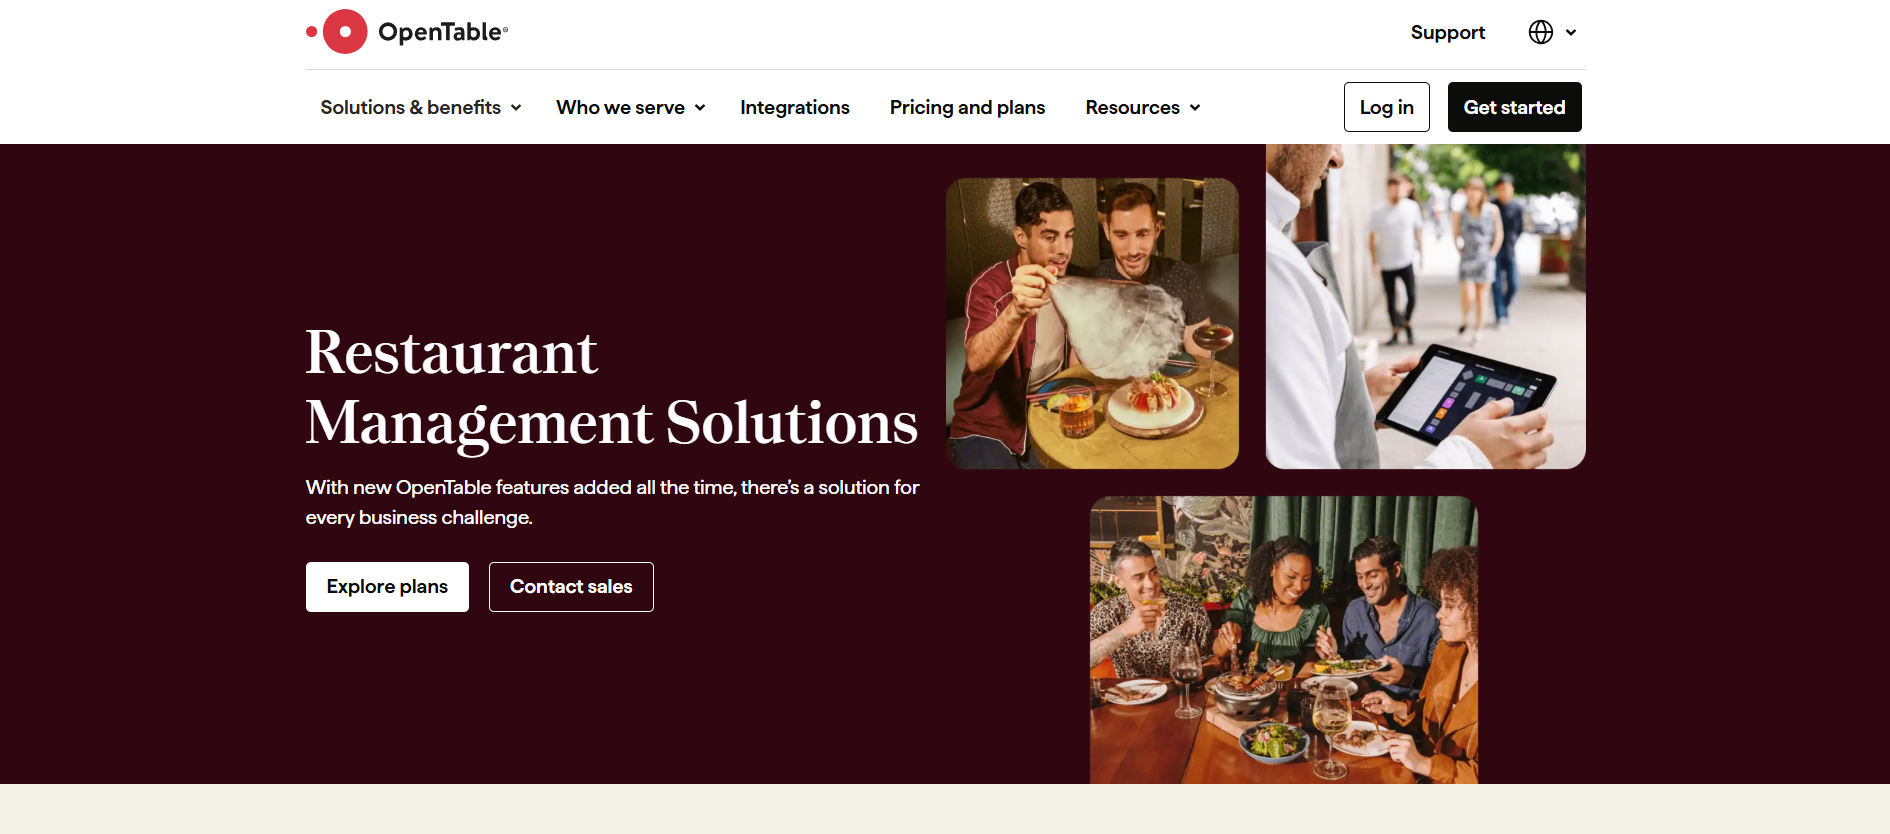Click the OpenTable red circle logo
This screenshot has height=834, width=1890.
[345, 32]
